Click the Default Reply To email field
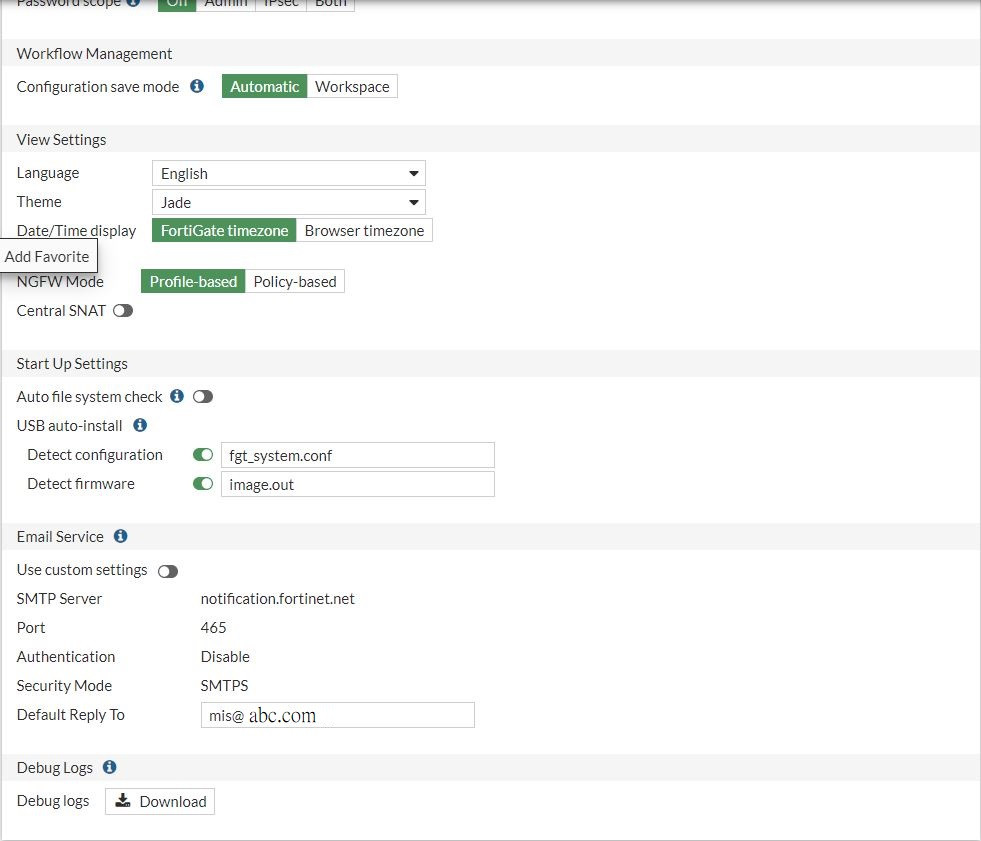 tap(338, 715)
